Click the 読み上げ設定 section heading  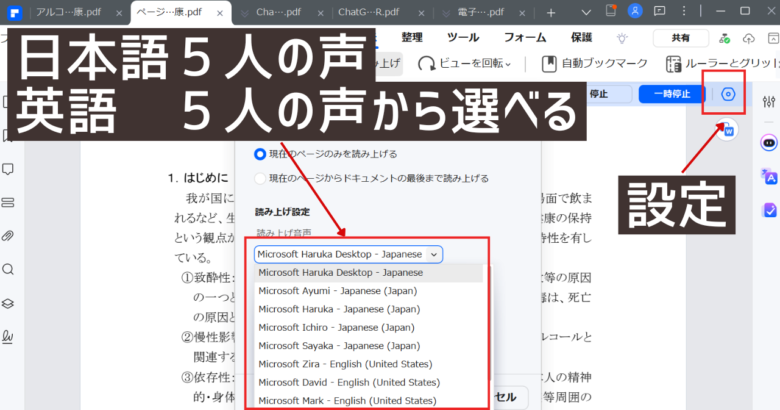point(283,212)
